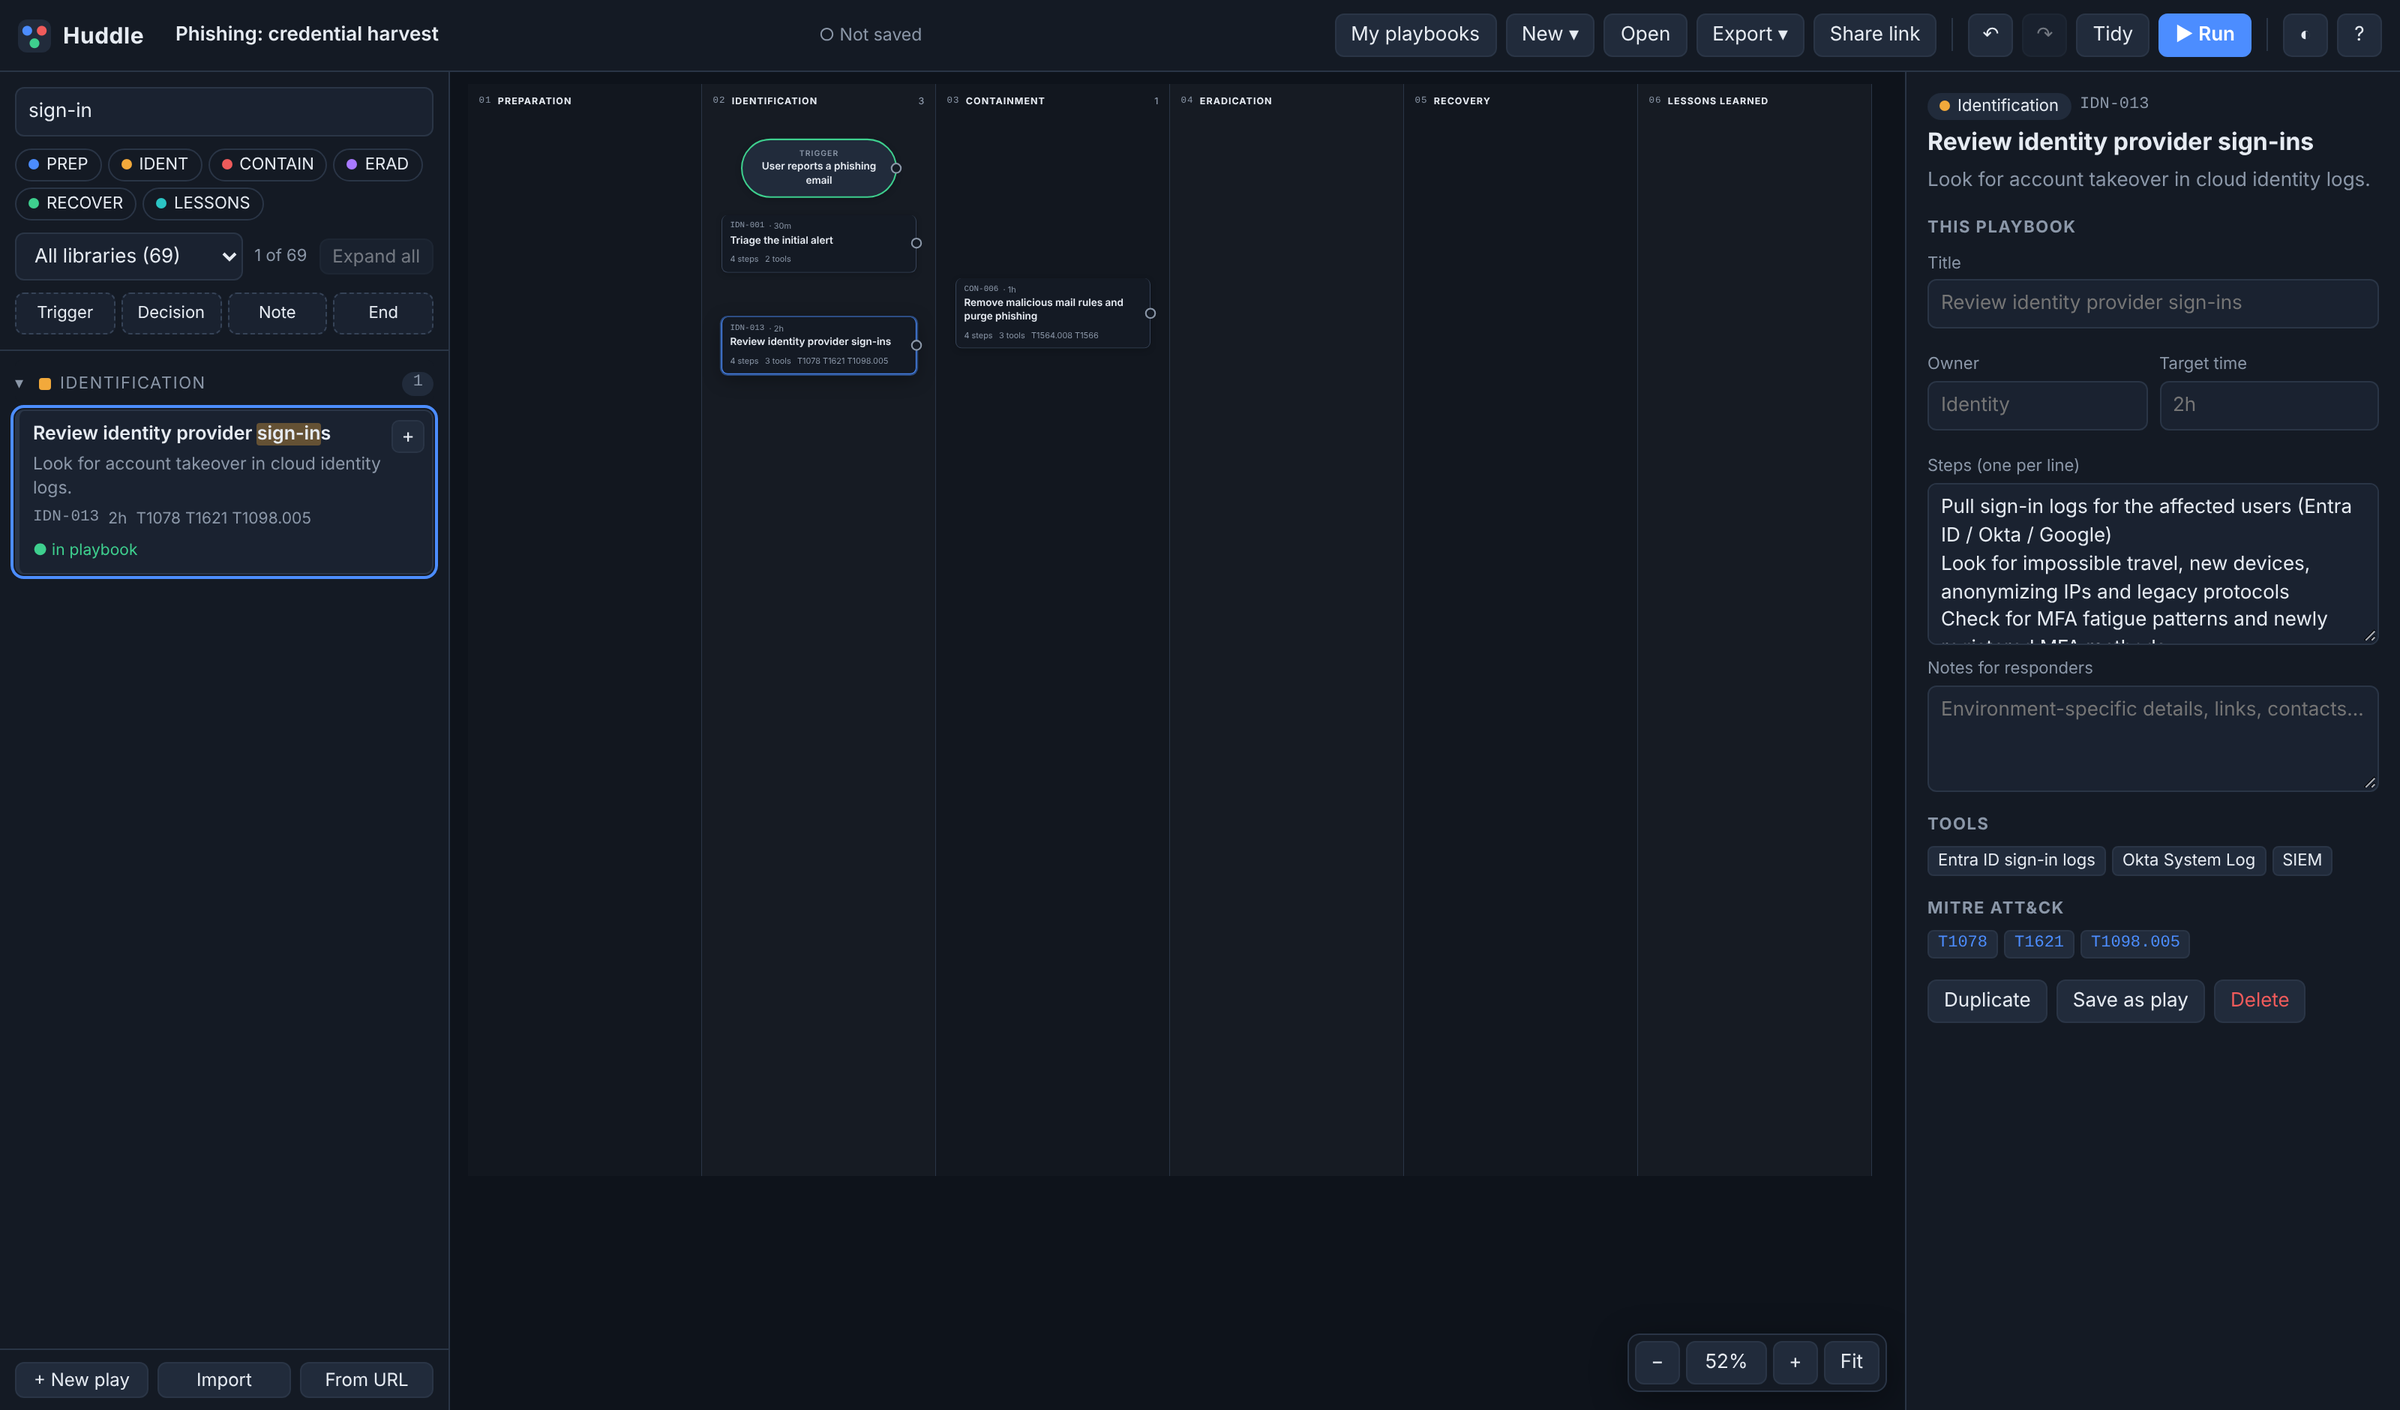This screenshot has height=1410, width=2400.
Task: Run the playbook
Action: point(2204,35)
